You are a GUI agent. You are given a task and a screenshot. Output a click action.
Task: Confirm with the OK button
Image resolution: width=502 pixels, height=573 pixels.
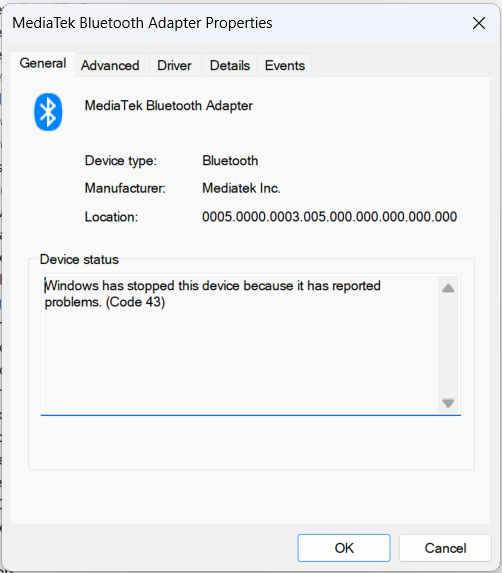click(344, 548)
